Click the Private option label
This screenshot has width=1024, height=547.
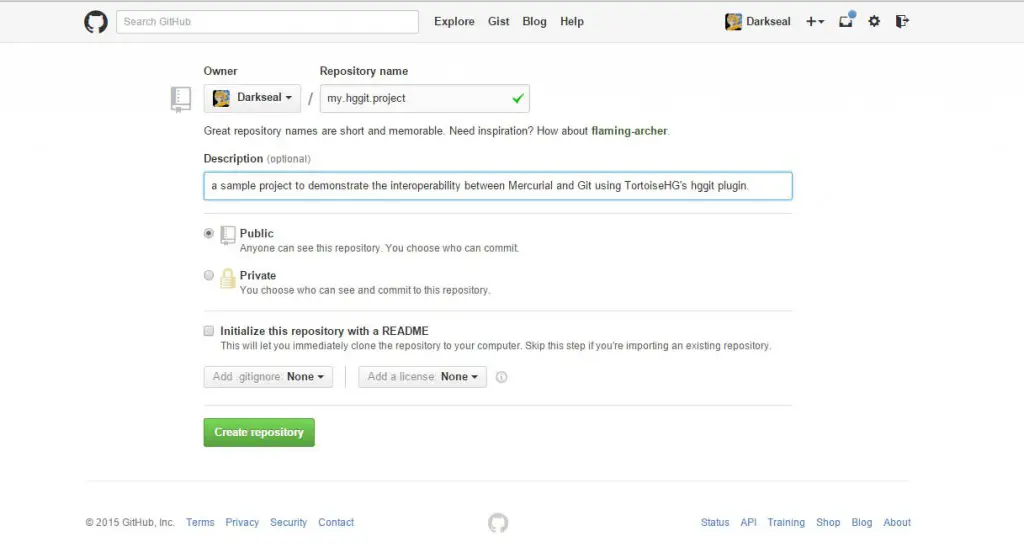[x=257, y=275]
